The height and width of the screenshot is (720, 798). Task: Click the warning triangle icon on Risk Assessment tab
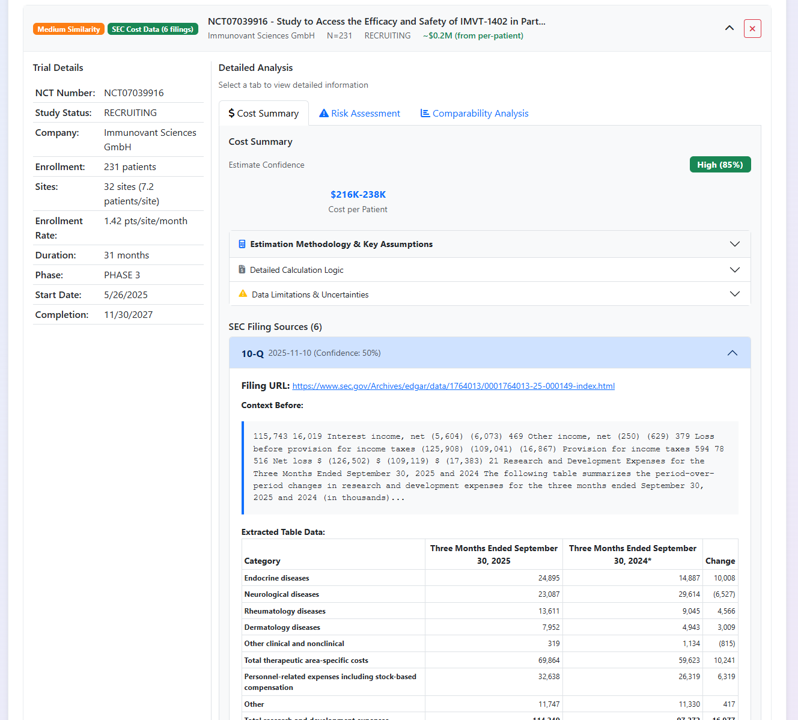324,113
